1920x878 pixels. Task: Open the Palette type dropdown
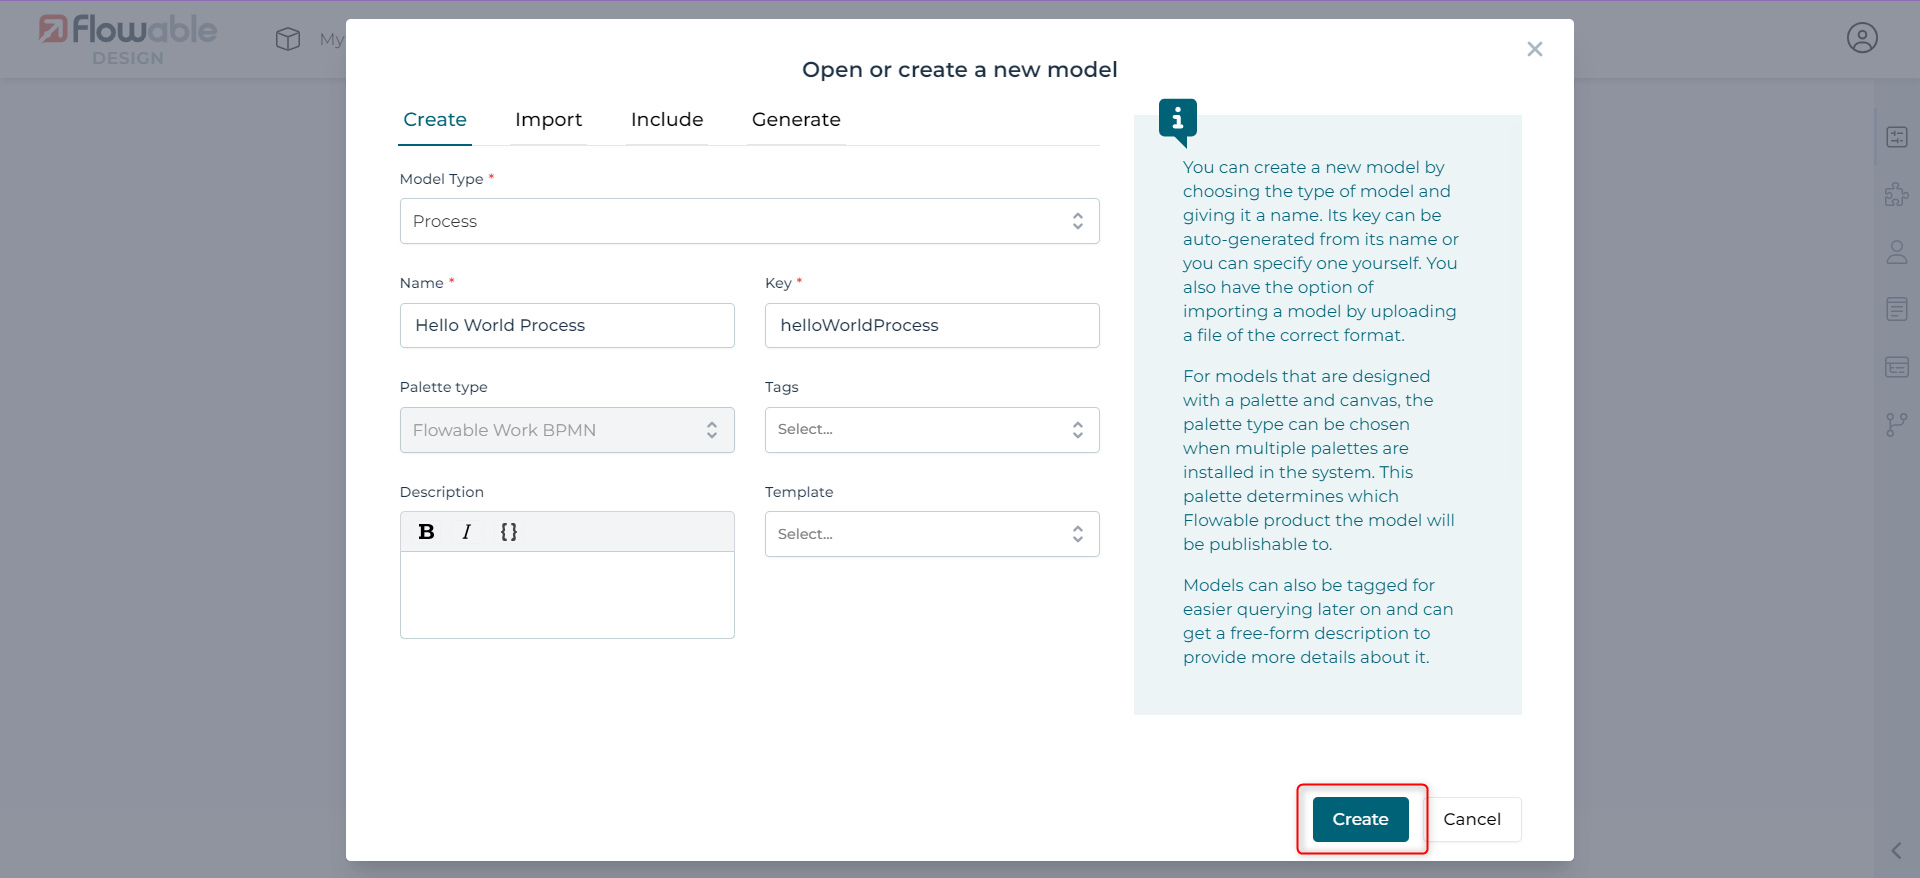pyautogui.click(x=567, y=430)
